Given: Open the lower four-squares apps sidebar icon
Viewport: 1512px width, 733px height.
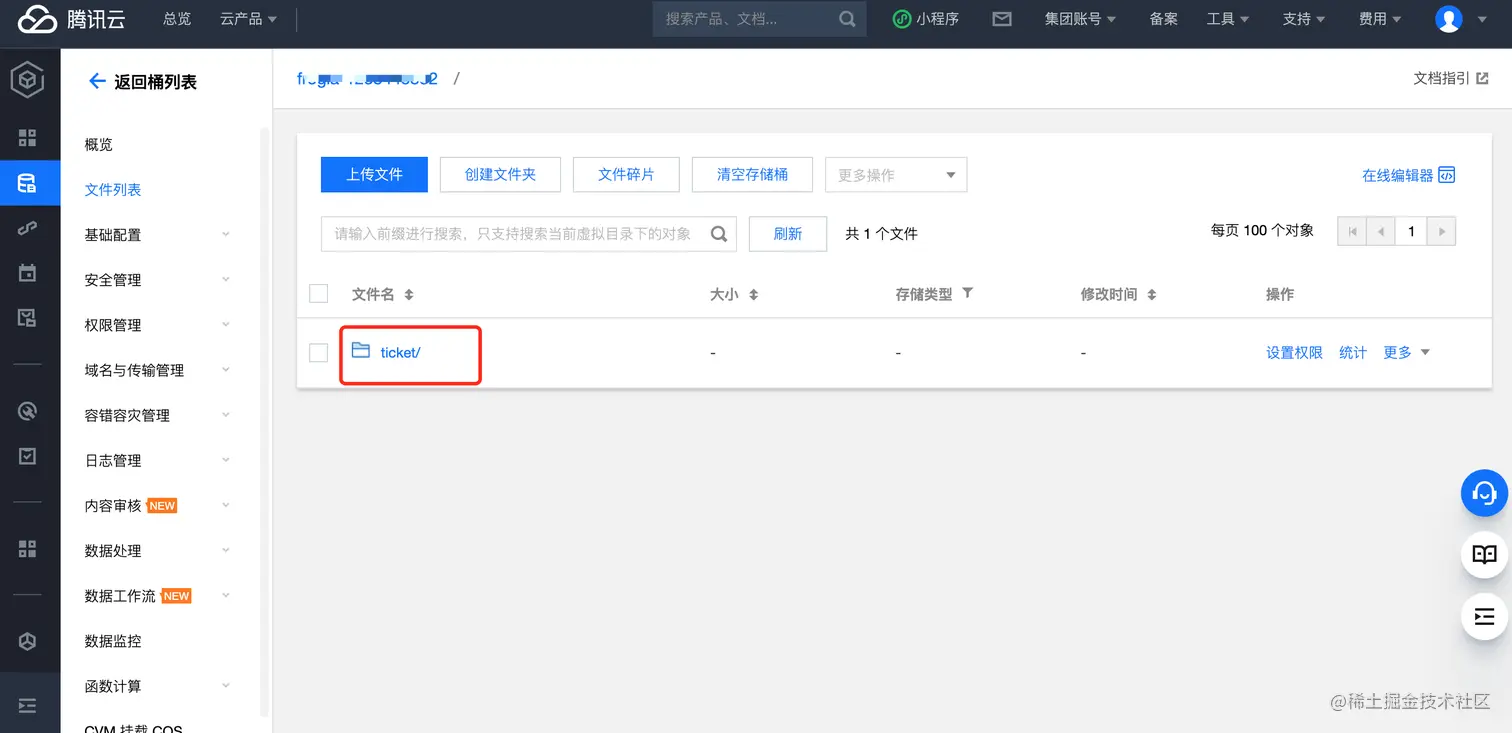Looking at the screenshot, I should pos(28,548).
